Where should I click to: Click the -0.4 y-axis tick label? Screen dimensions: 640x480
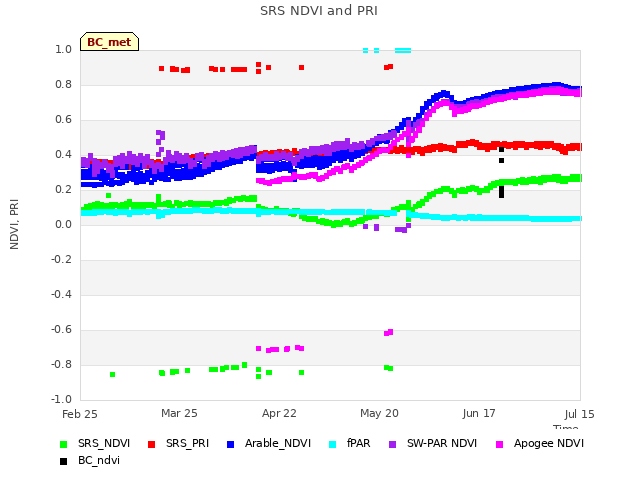tap(61, 295)
